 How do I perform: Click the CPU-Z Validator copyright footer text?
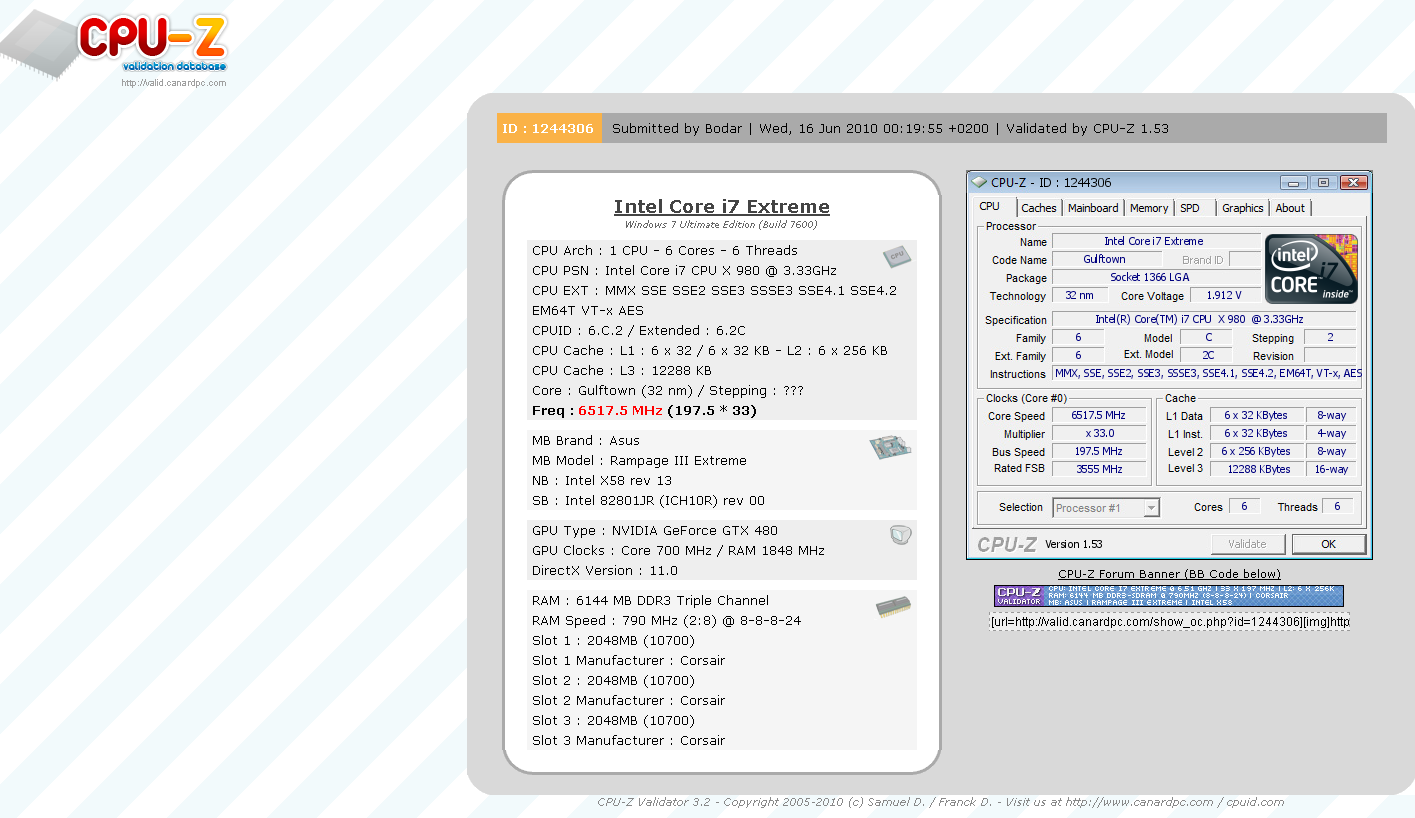pyautogui.click(x=940, y=802)
